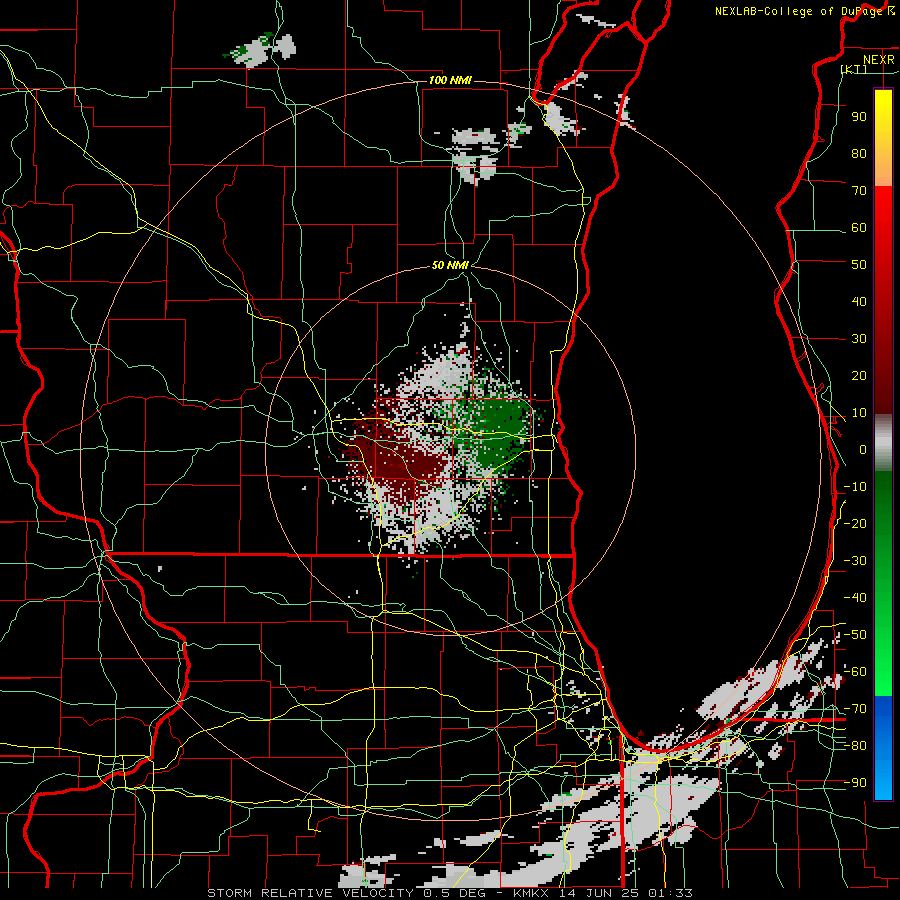This screenshot has width=900, height=900.
Task: Click the '-20' velocity scale label
Action: pos(855,523)
